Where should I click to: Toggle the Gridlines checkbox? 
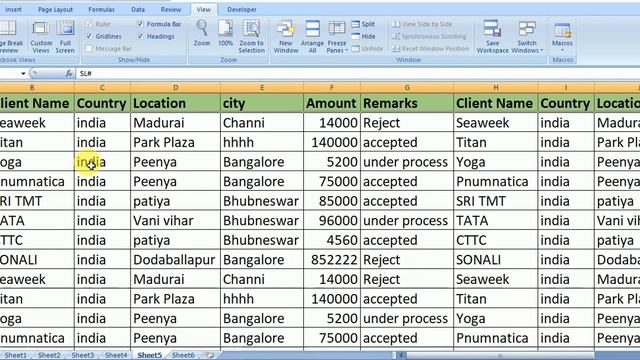point(89,36)
